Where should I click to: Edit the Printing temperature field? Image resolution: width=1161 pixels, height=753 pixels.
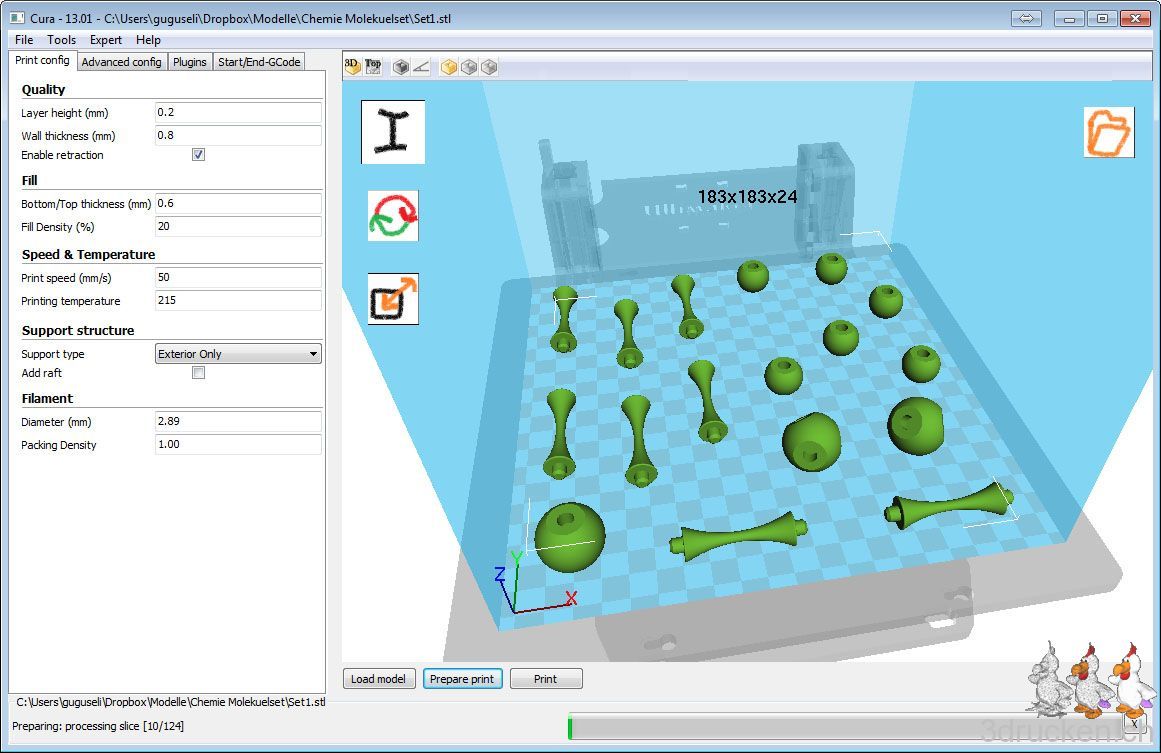[238, 301]
